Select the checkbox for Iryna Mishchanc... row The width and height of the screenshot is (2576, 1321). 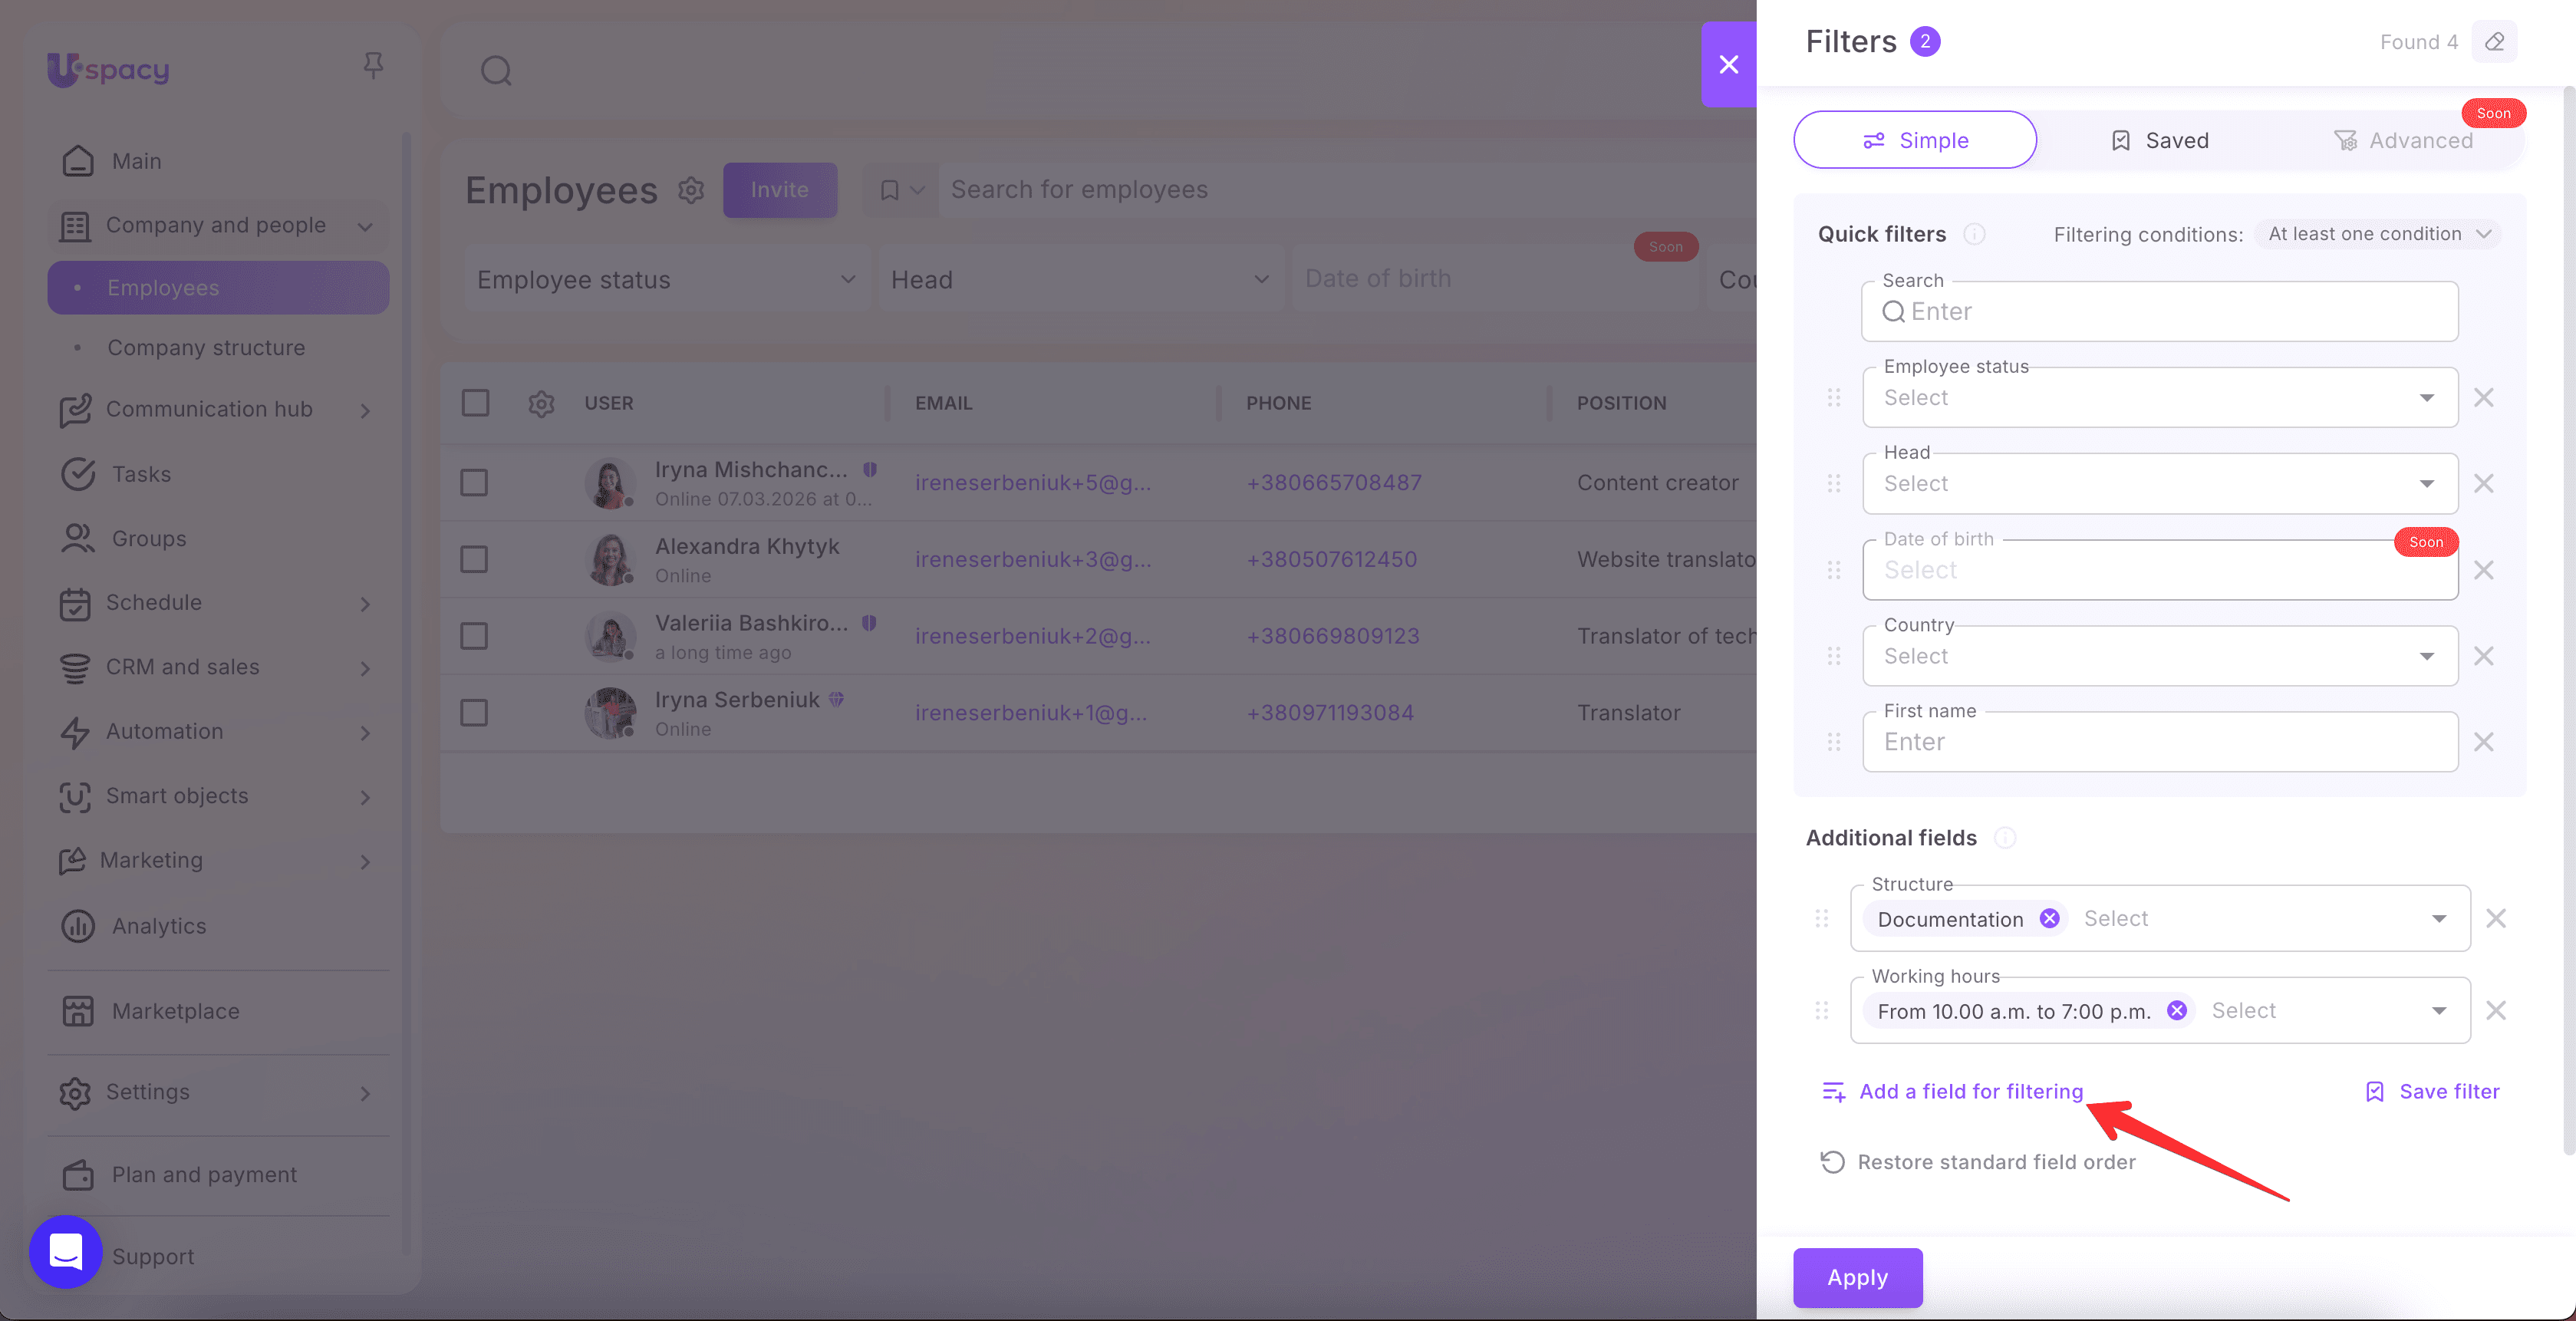click(x=474, y=483)
